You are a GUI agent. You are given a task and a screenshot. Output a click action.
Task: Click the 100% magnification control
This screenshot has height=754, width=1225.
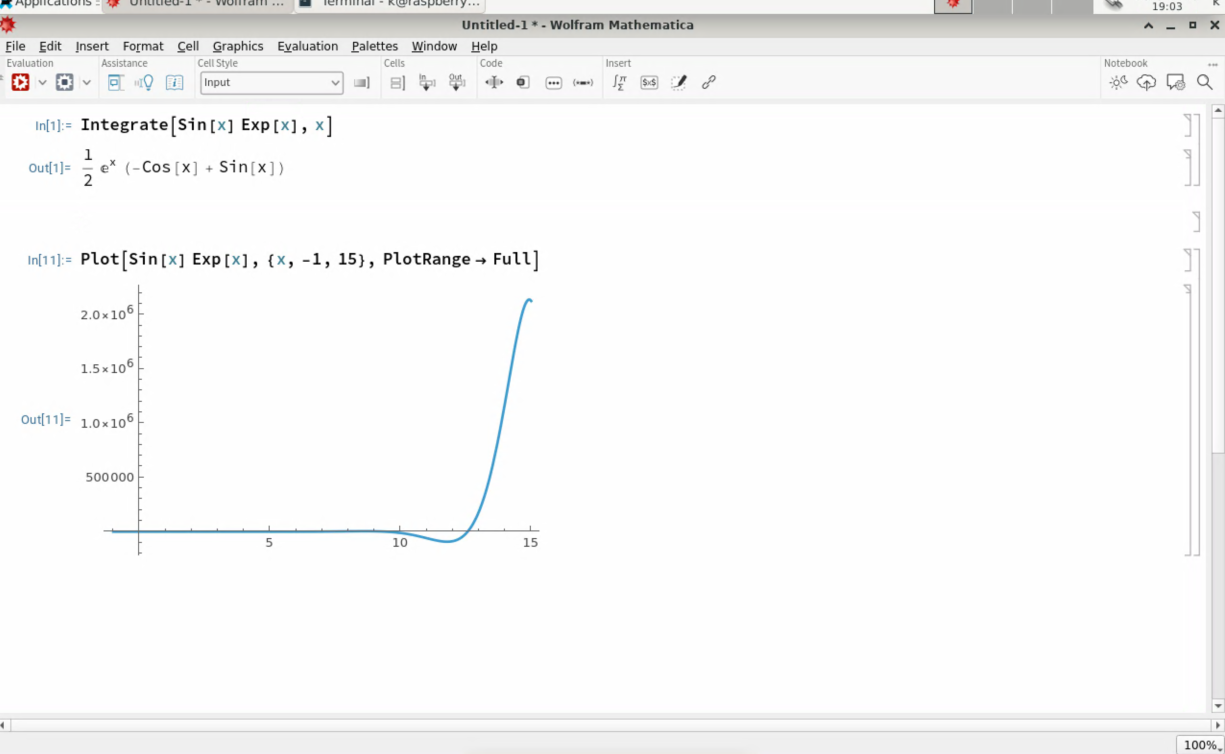[1200, 745]
